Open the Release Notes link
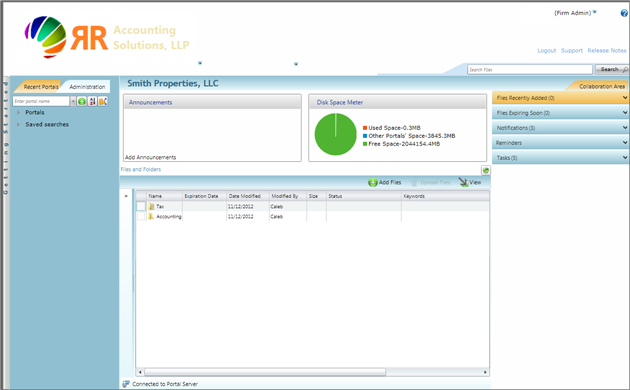630x390 pixels. 607,51
